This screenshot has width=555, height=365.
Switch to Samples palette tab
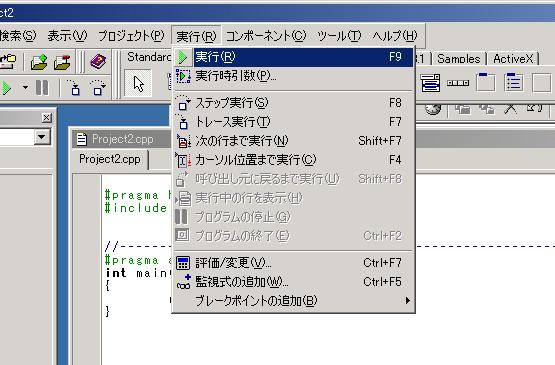point(458,58)
